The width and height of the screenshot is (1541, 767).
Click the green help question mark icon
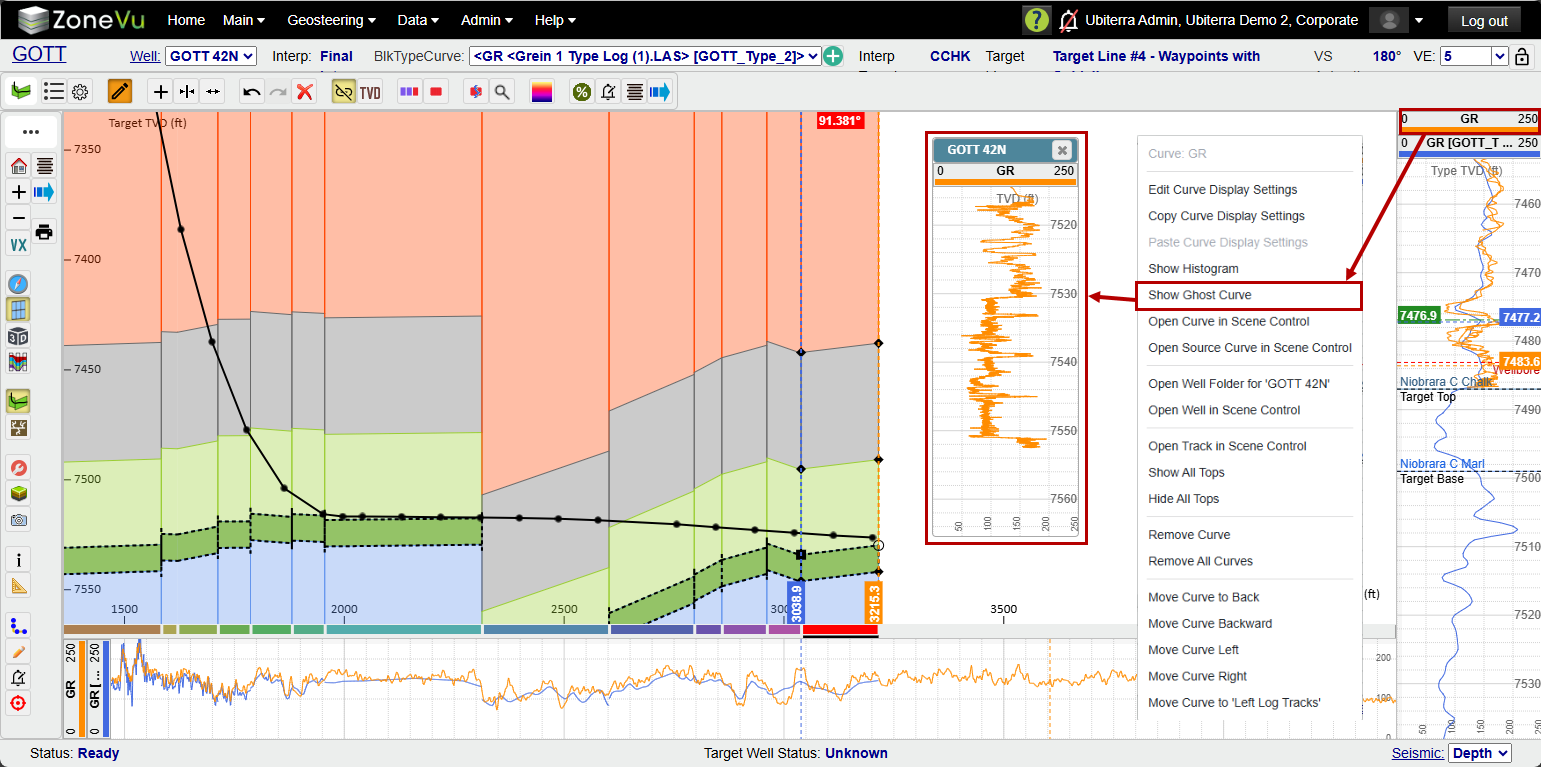(x=1037, y=20)
